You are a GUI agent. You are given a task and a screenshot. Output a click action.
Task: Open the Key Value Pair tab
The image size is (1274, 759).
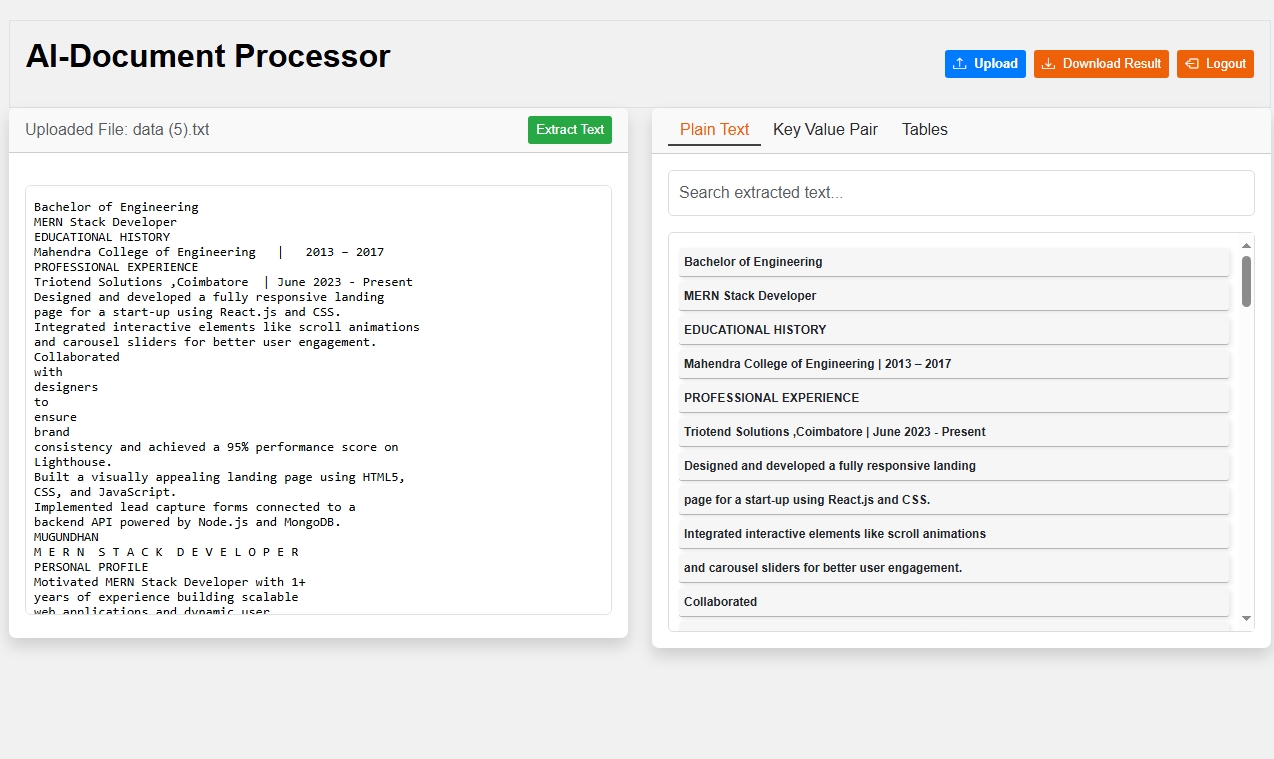(x=825, y=130)
